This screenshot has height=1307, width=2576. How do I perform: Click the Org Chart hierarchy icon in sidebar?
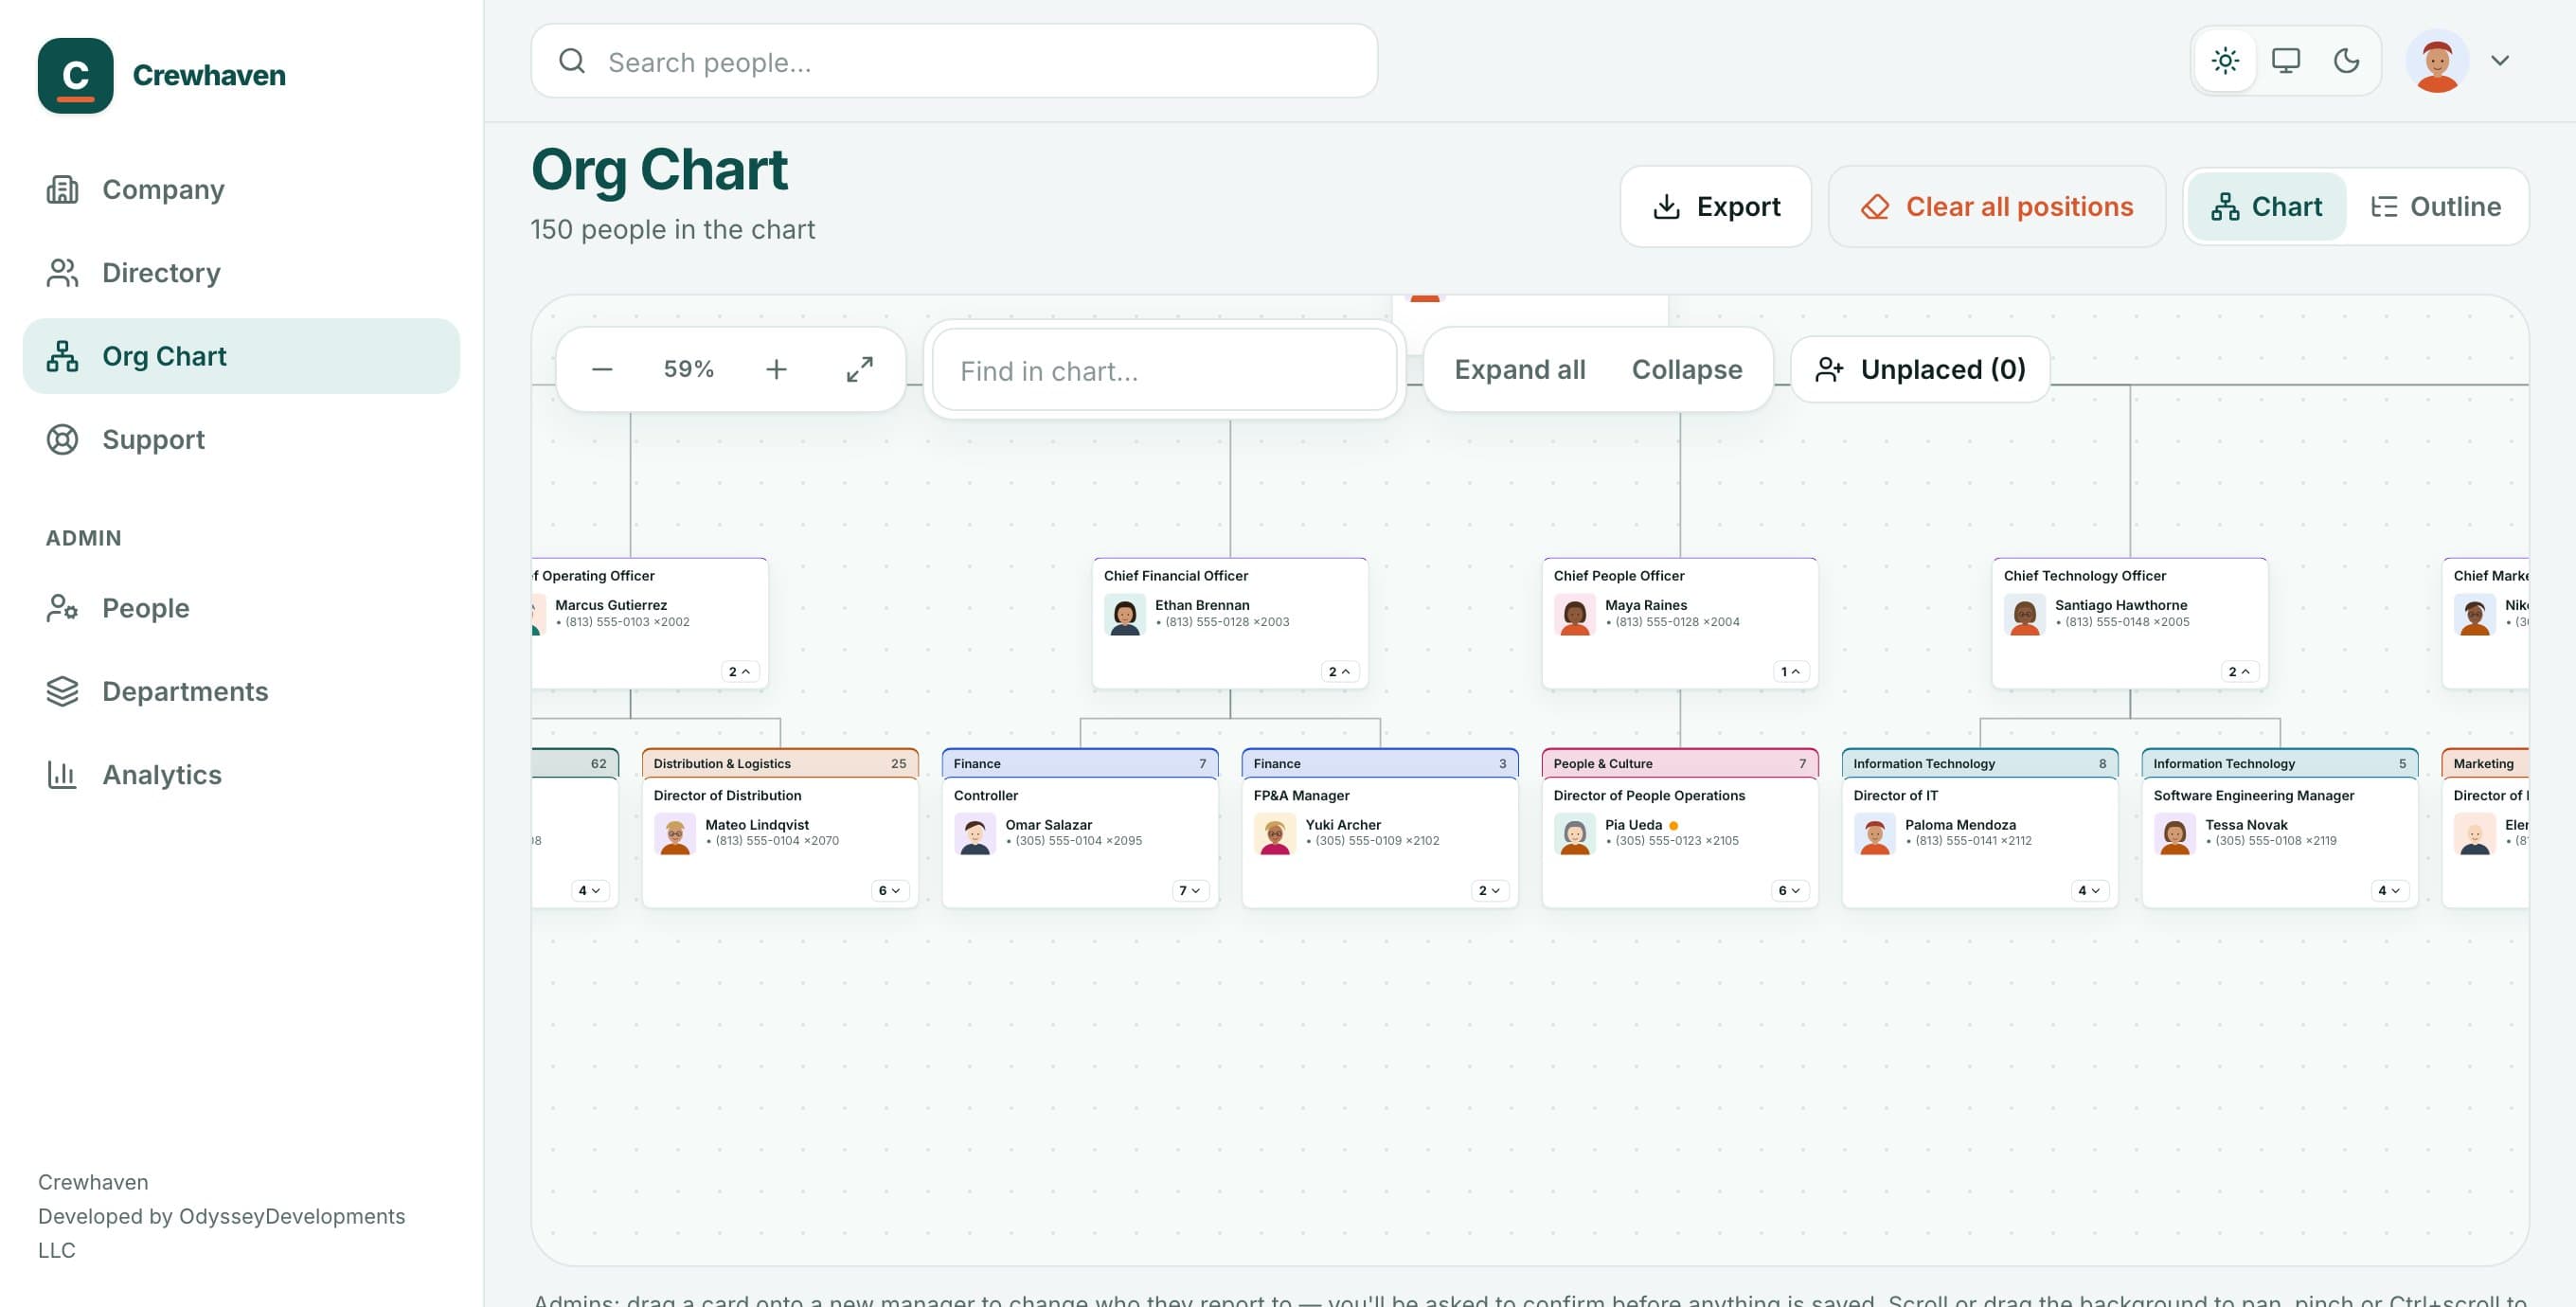point(62,356)
